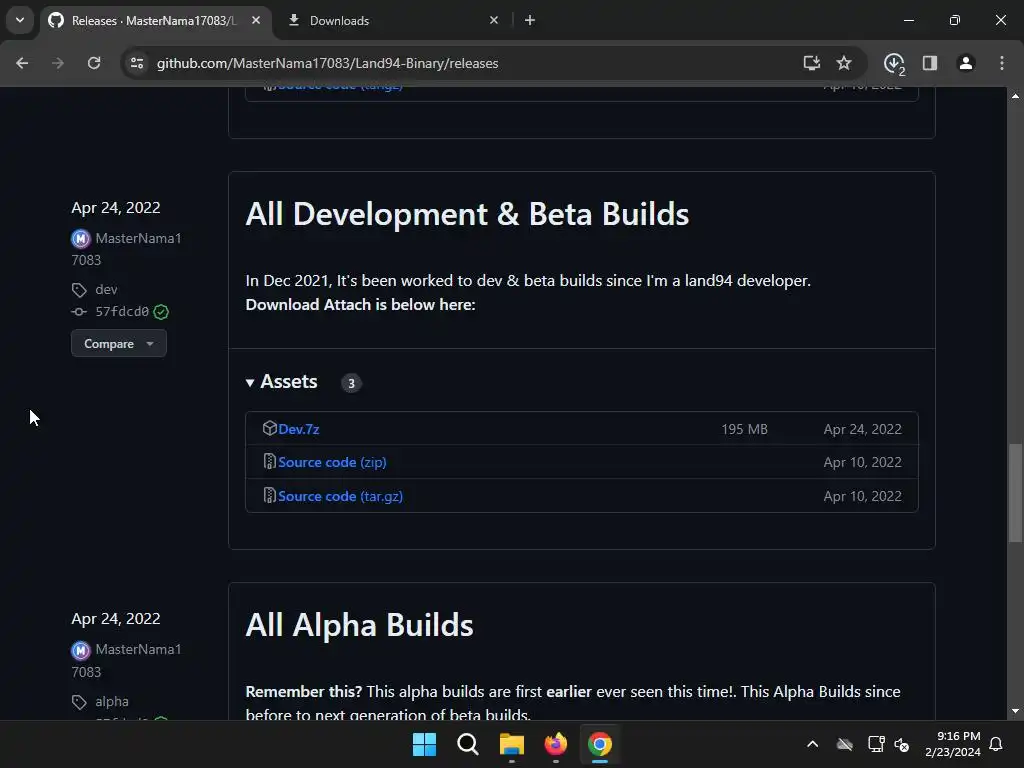Click the tag icon next to dev
This screenshot has height=768, width=1024.
click(x=79, y=290)
